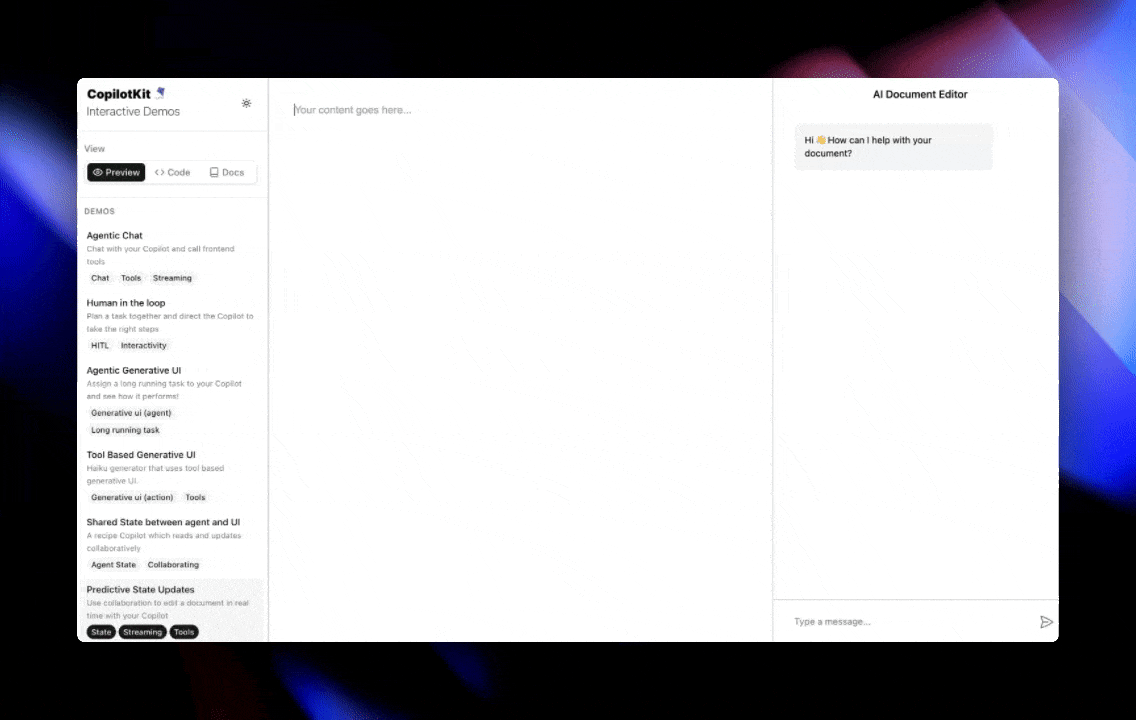Click the Streaming tag on Predictive State Updates
This screenshot has width=1136, height=720.
(142, 631)
